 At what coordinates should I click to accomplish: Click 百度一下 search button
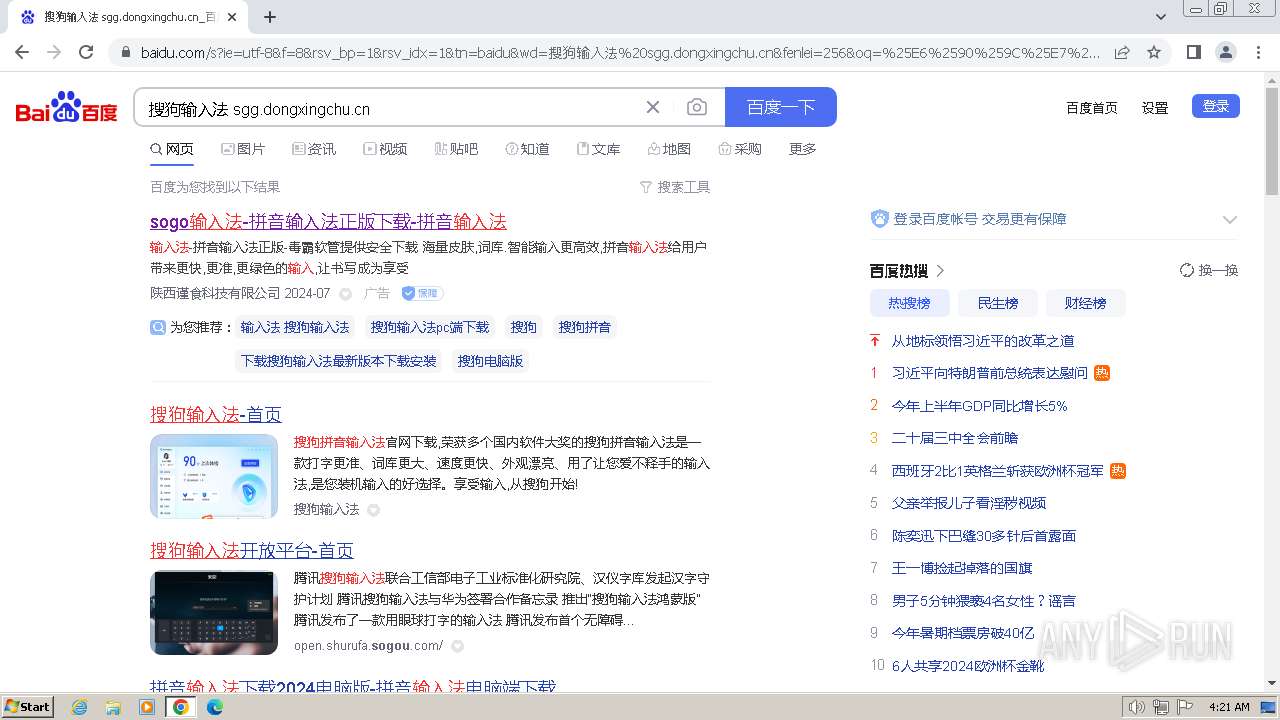pos(781,107)
